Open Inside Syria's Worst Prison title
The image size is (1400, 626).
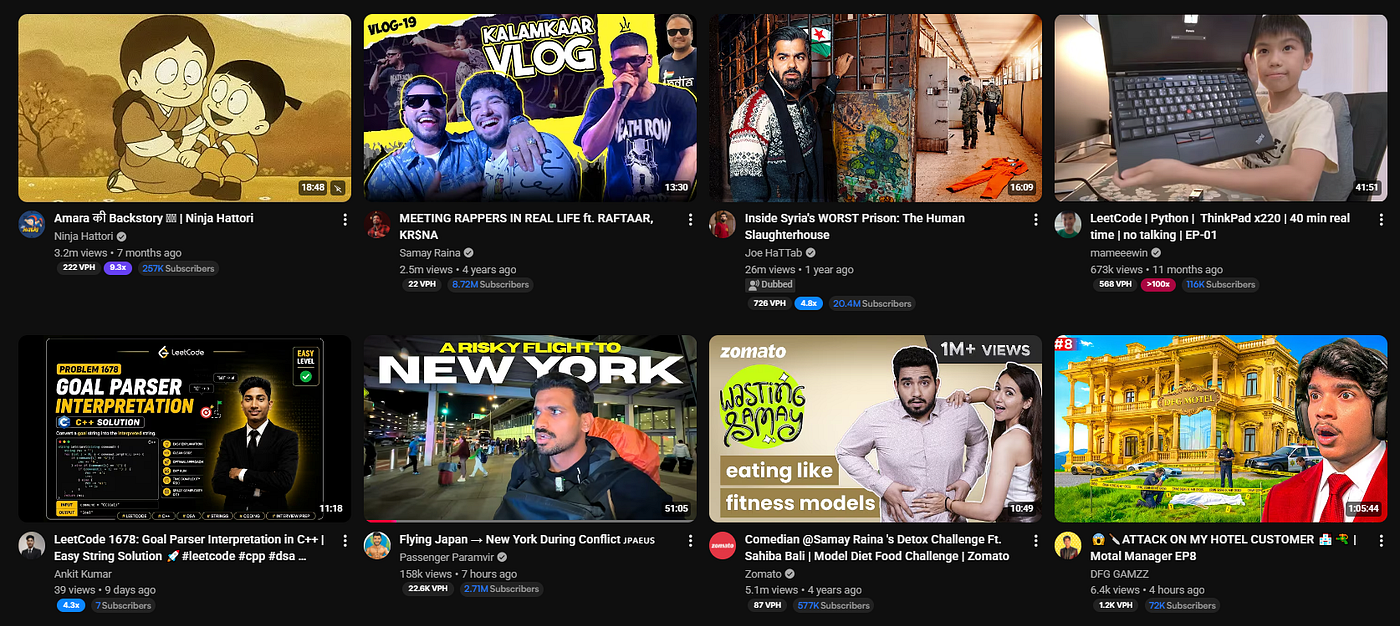coord(855,226)
